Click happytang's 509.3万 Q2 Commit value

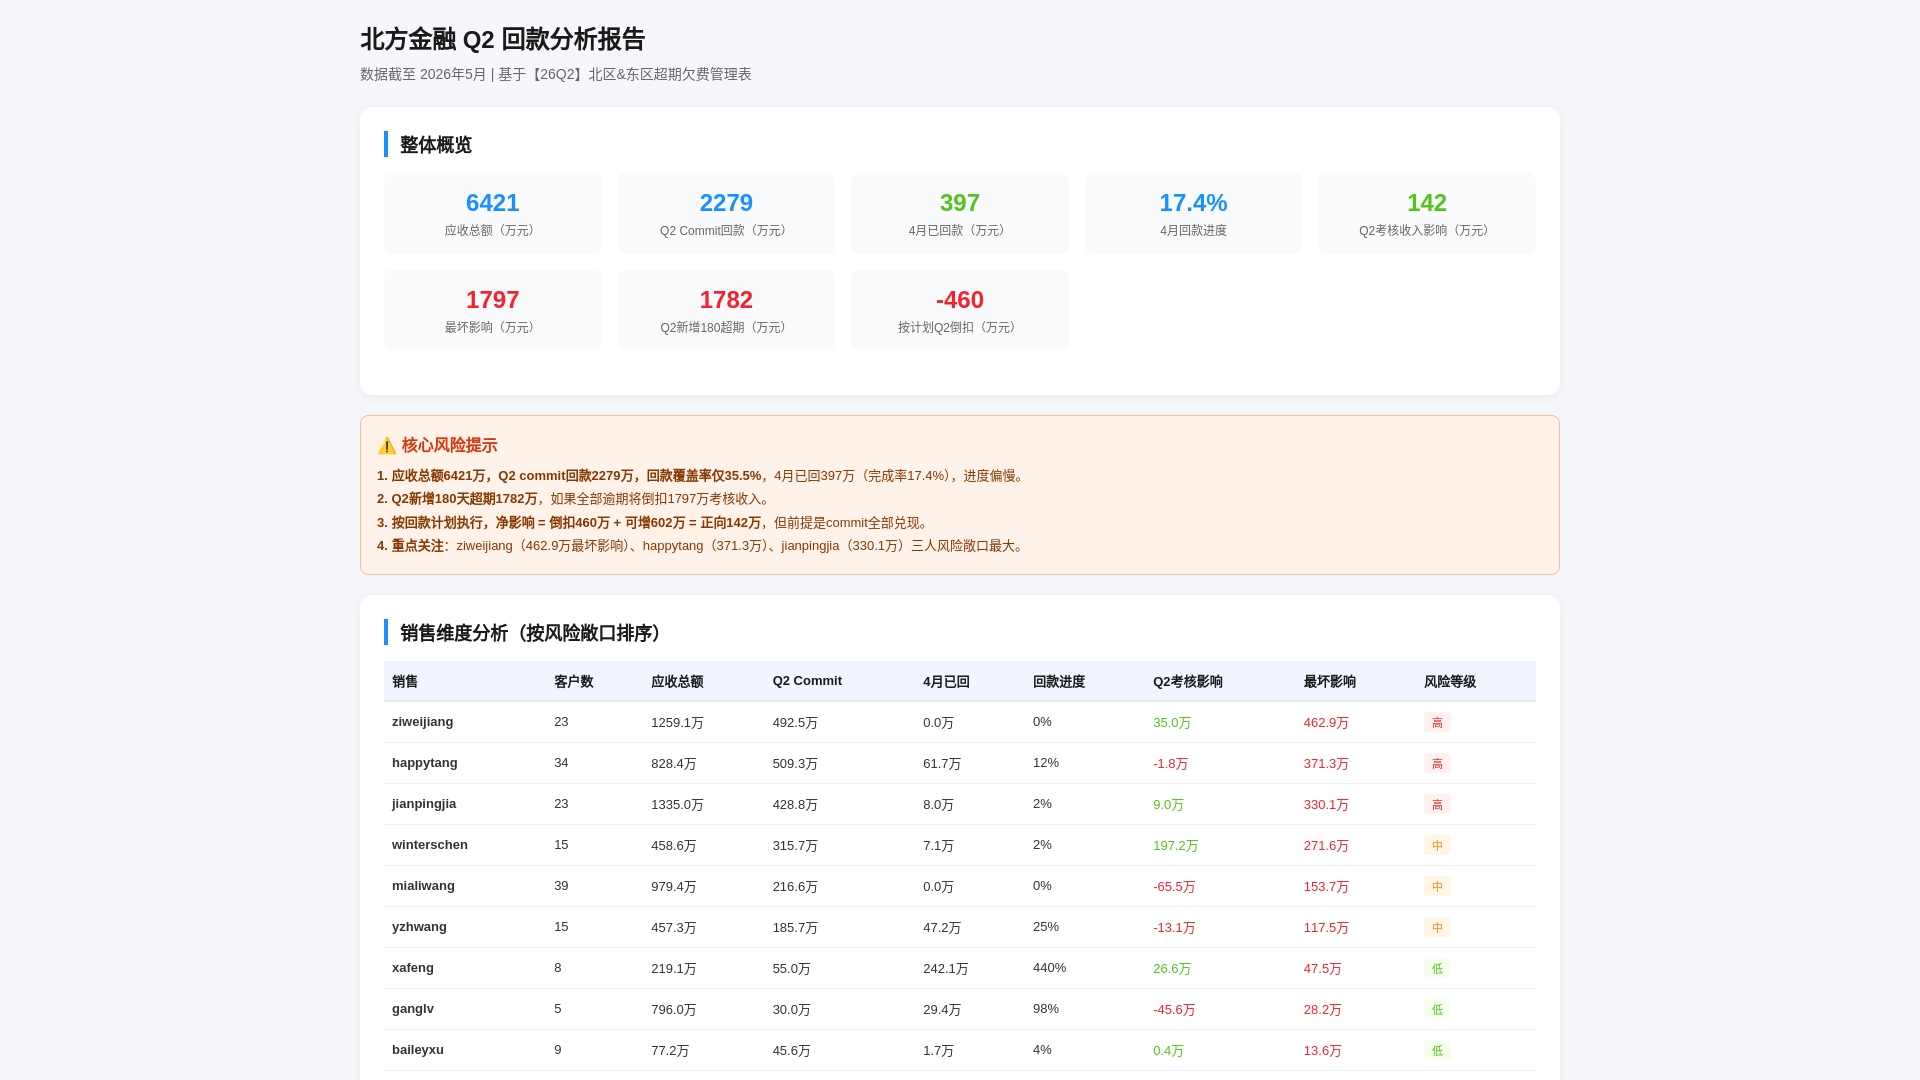pos(795,763)
